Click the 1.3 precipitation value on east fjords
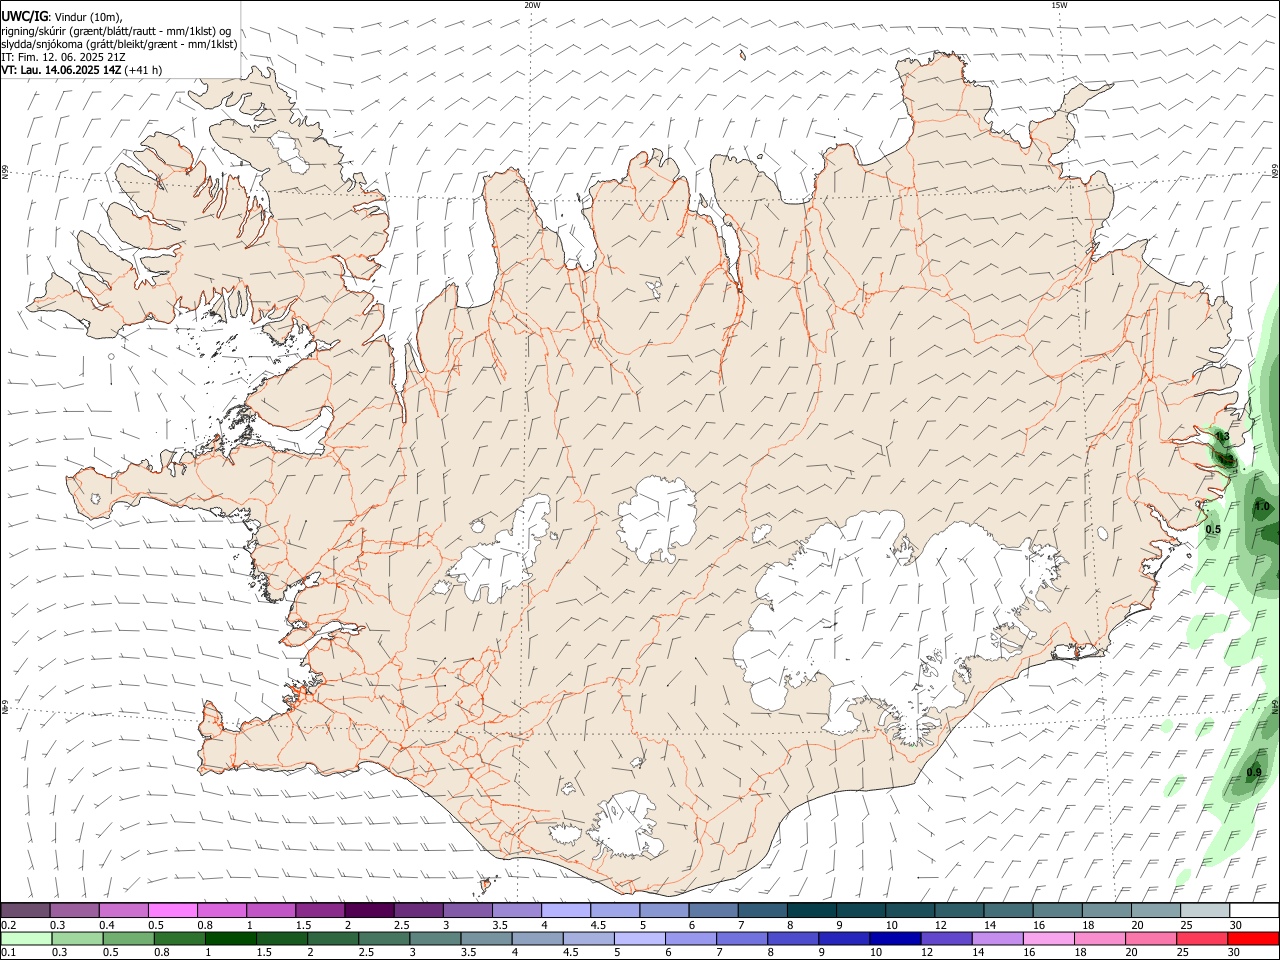The width and height of the screenshot is (1280, 960). (x=1222, y=437)
